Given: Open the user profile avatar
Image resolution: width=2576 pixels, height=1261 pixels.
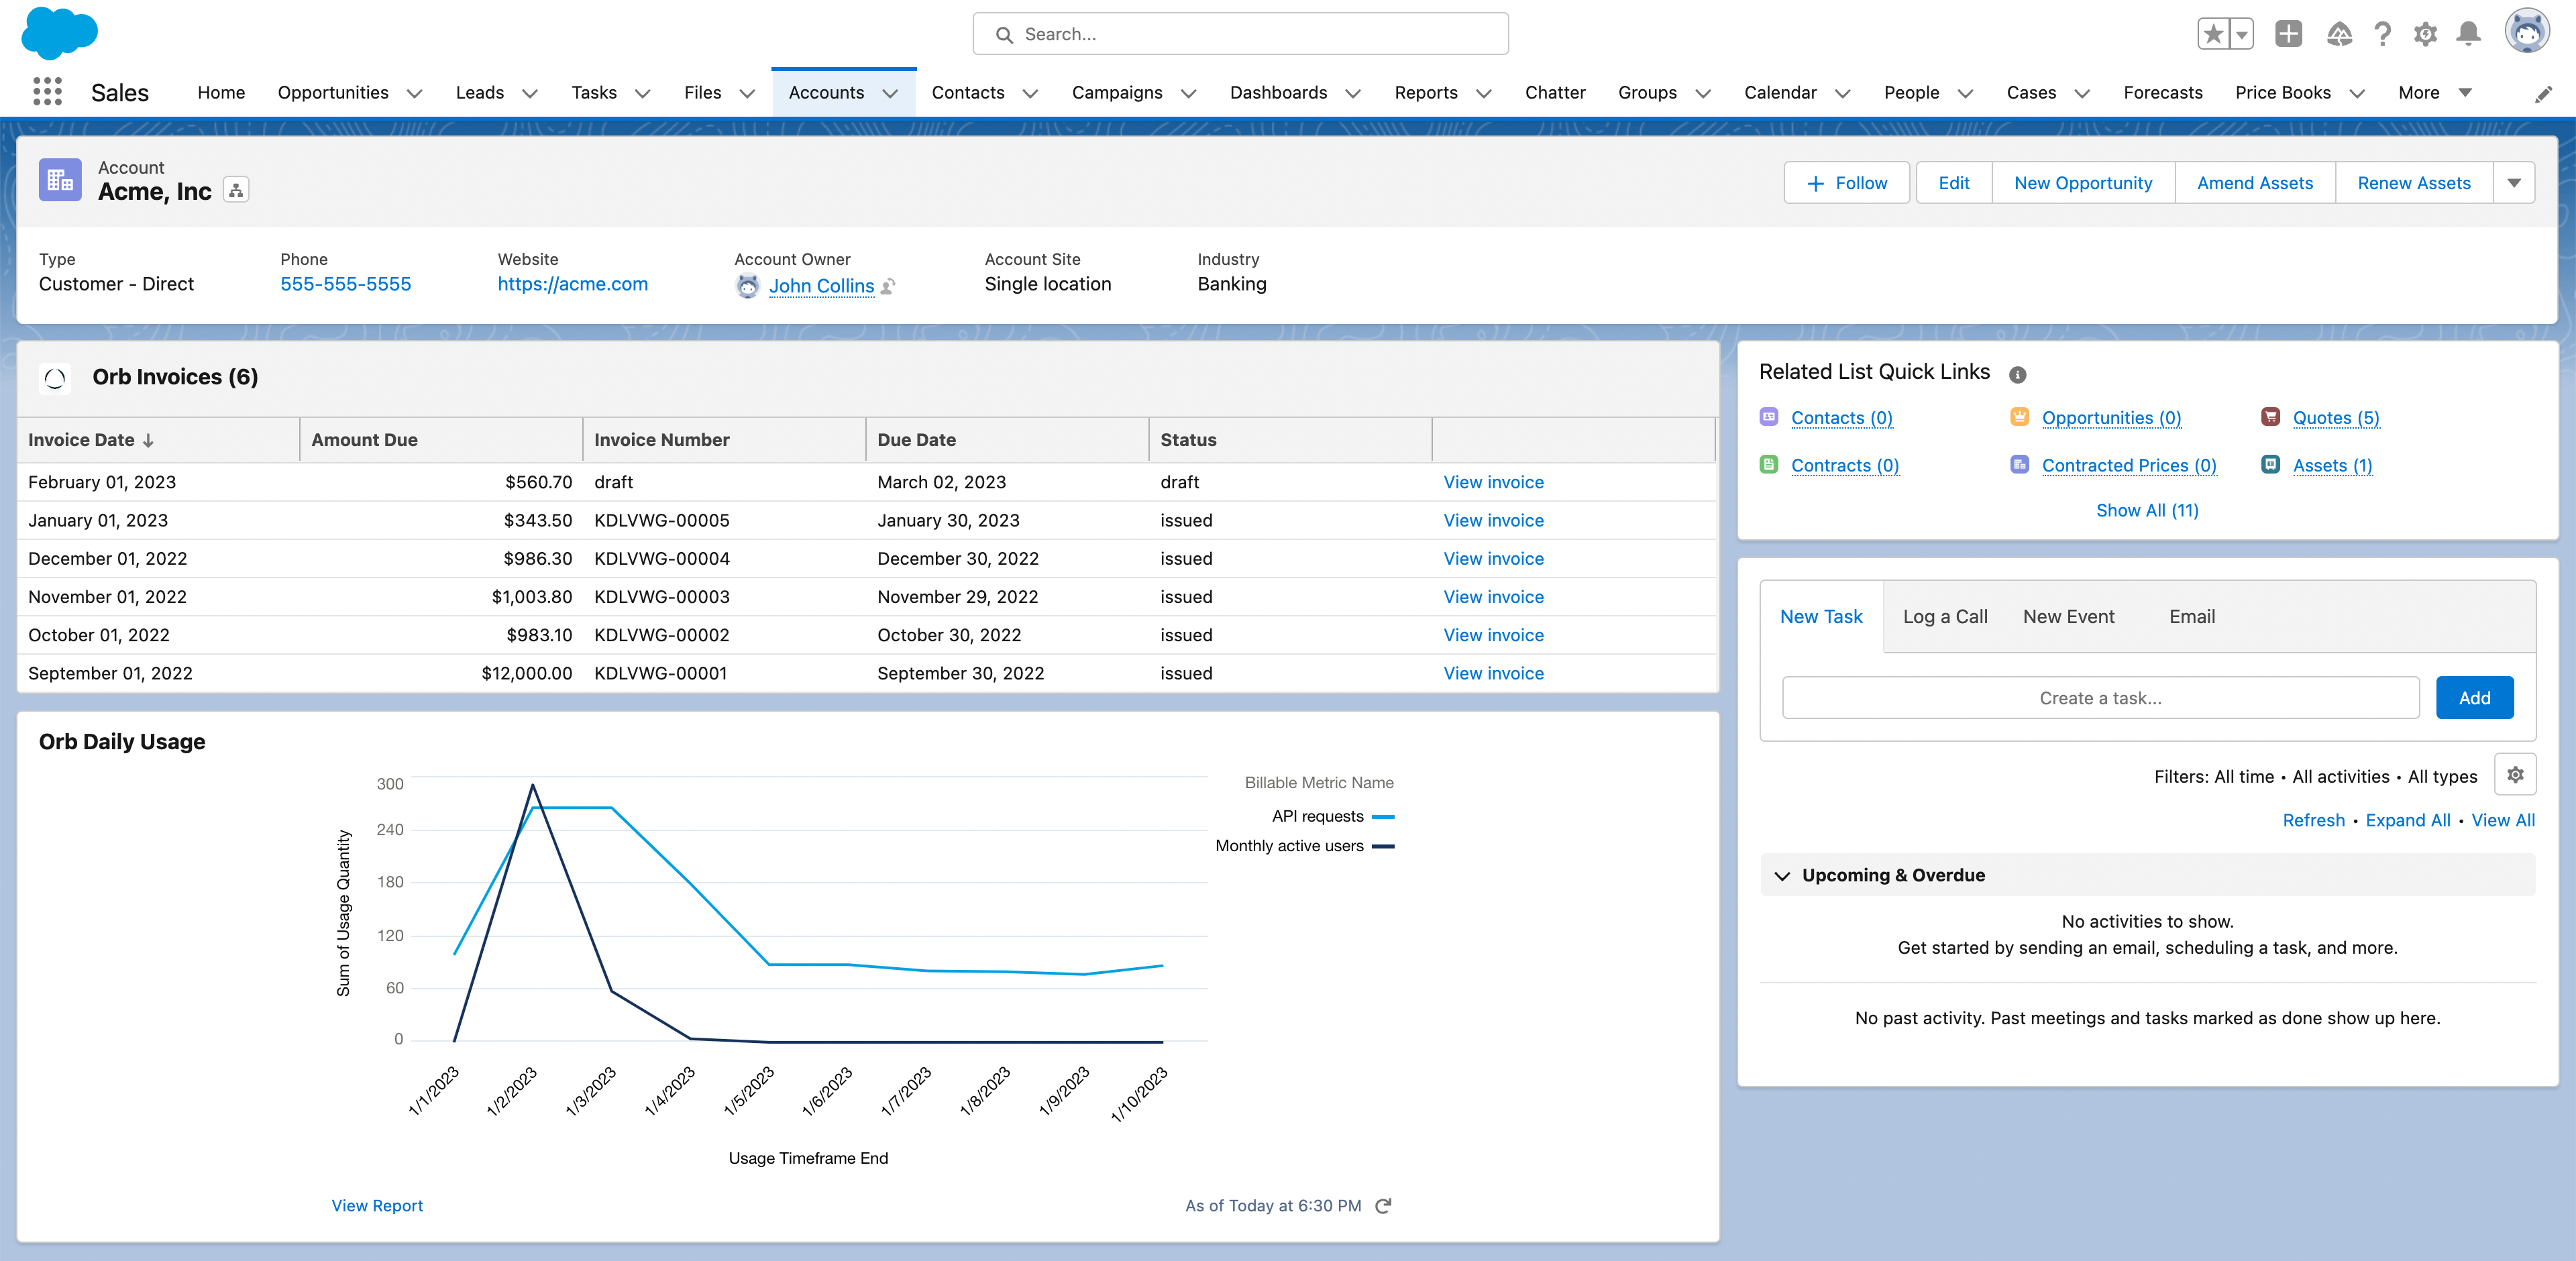Looking at the screenshot, I should pyautogui.click(x=2527, y=31).
